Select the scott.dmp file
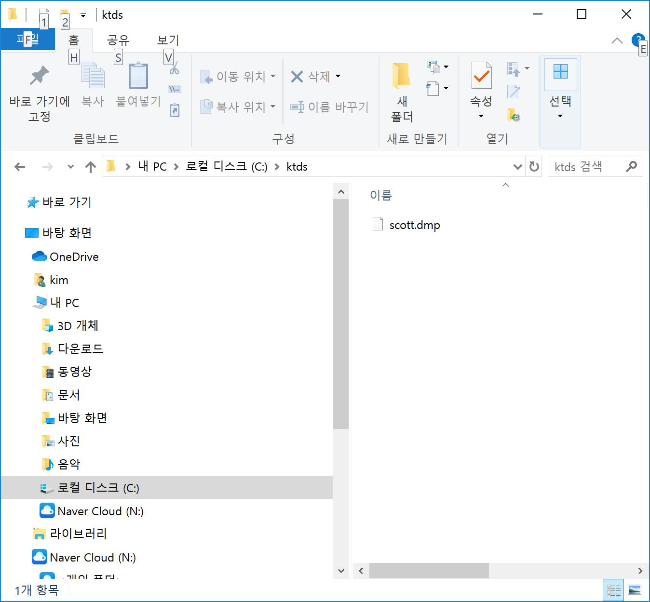Viewport: 650px width, 602px height. point(415,225)
